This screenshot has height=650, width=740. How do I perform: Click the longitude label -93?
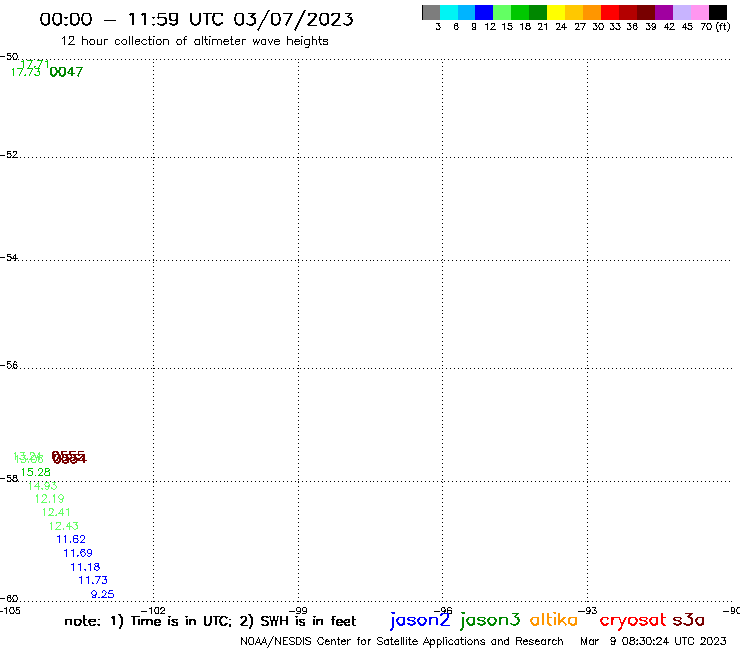(588, 611)
